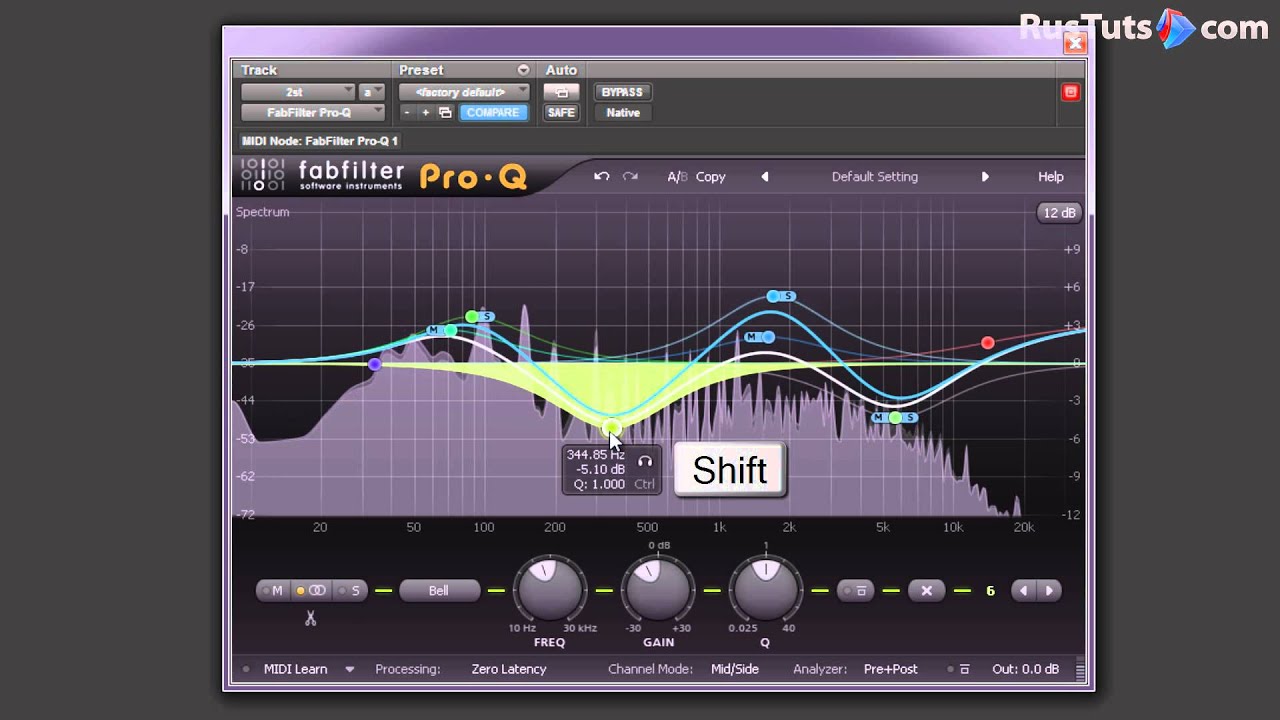Select green band dot near 100 Hz
The height and width of the screenshot is (720, 1280).
coord(472,317)
